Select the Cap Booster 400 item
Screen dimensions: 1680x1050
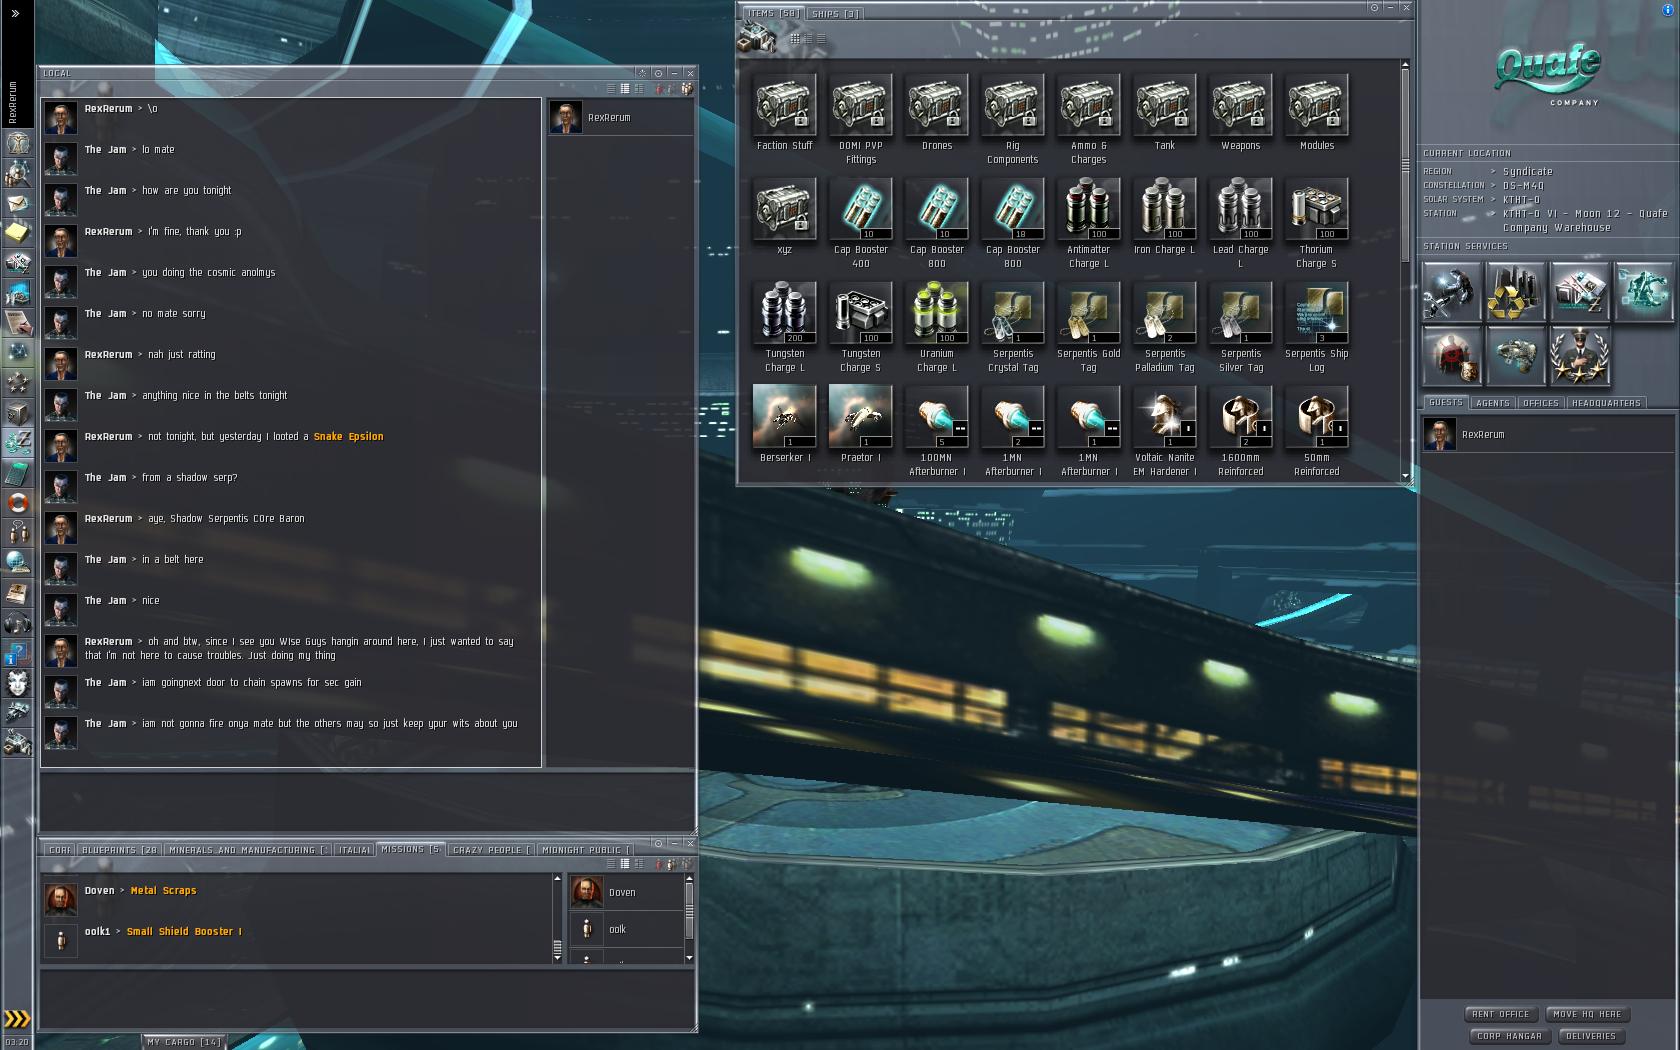point(860,223)
